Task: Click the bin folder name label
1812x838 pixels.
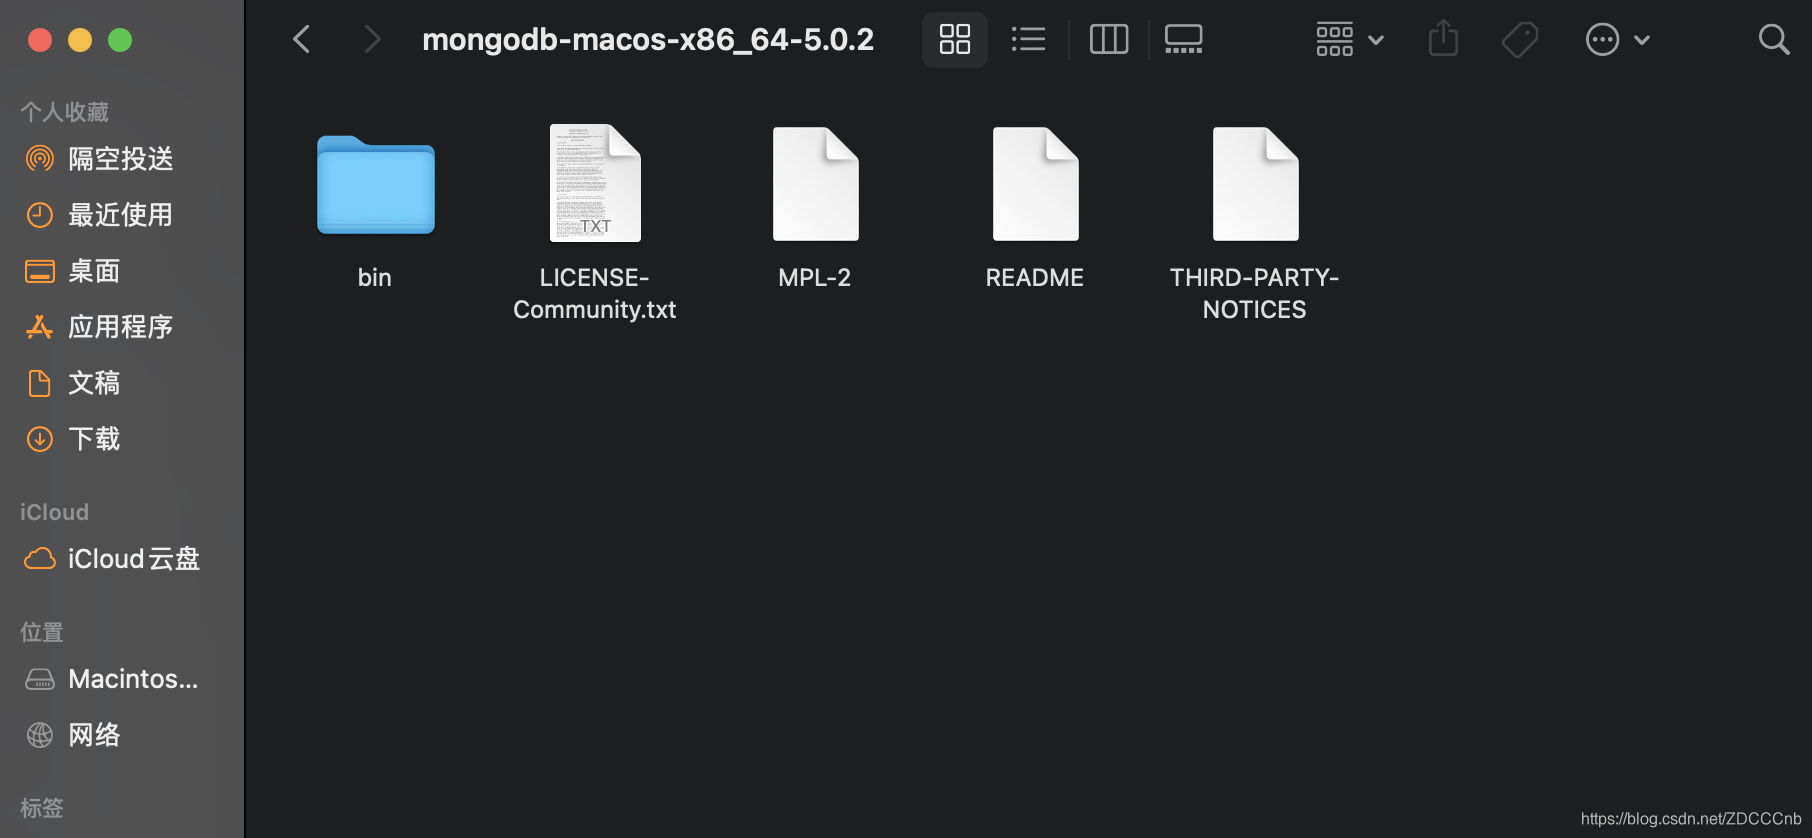Action: pos(375,278)
